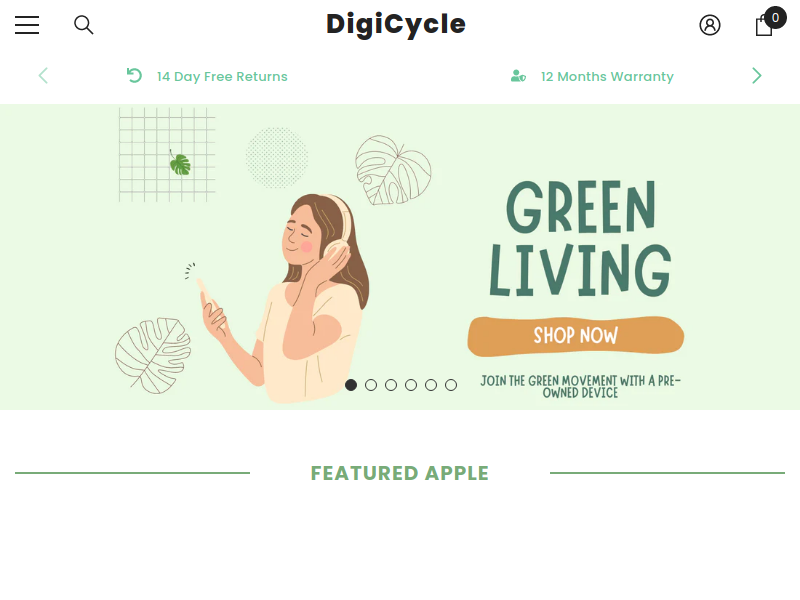Click the search magnifier icon
800x600 pixels.
click(84, 25)
